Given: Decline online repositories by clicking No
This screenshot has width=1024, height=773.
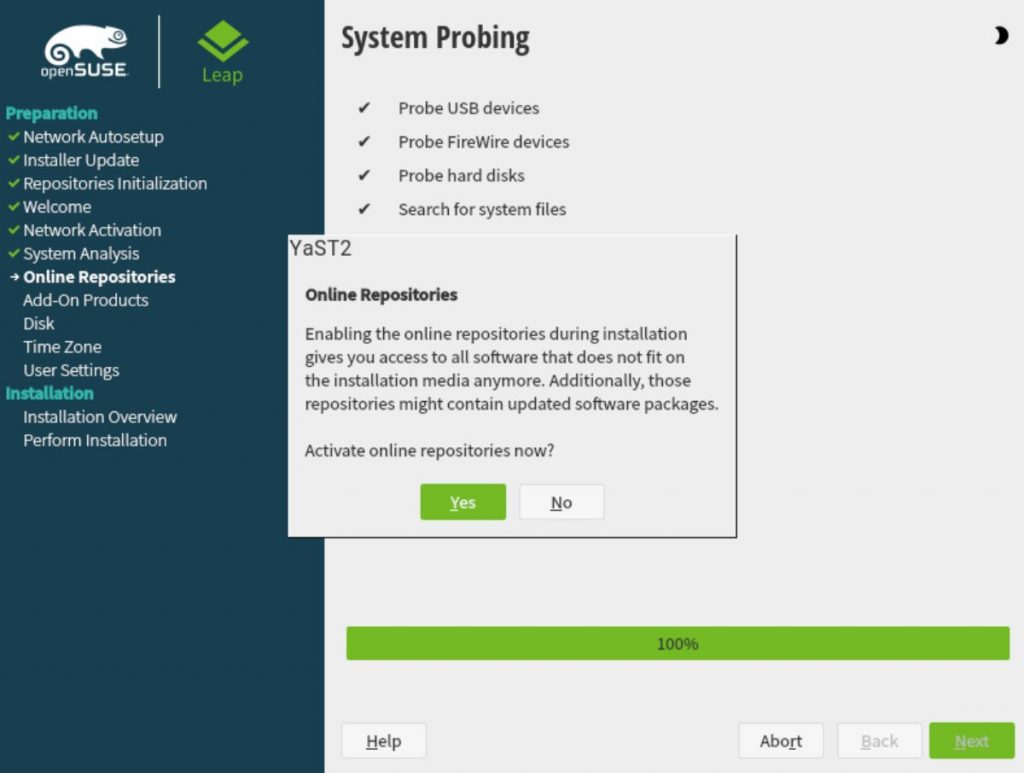Looking at the screenshot, I should 561,502.
